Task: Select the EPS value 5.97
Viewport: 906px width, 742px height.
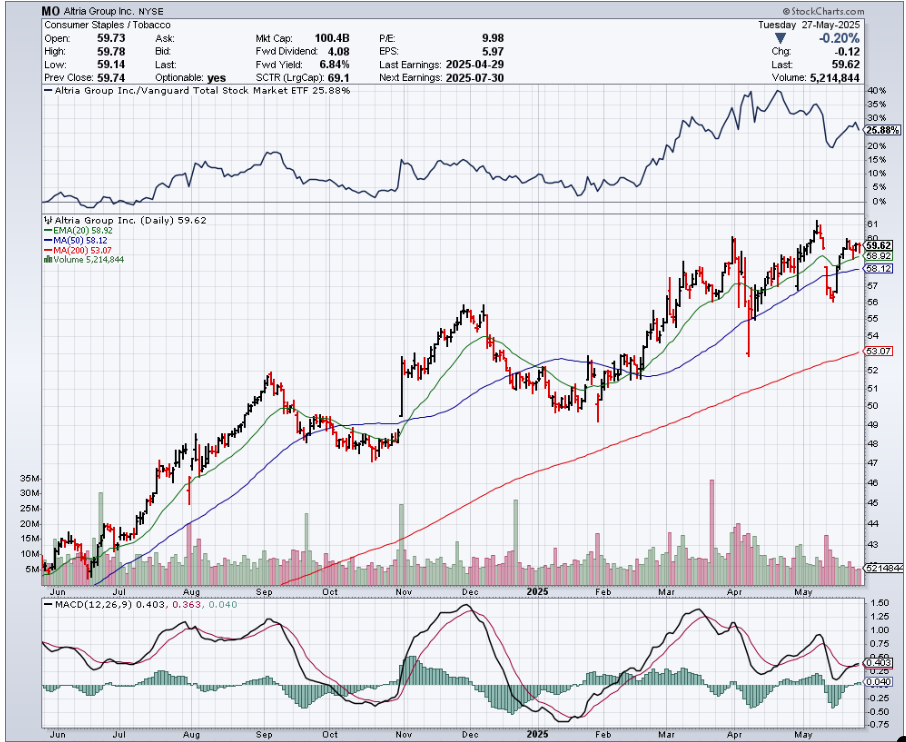Action: 493,51
